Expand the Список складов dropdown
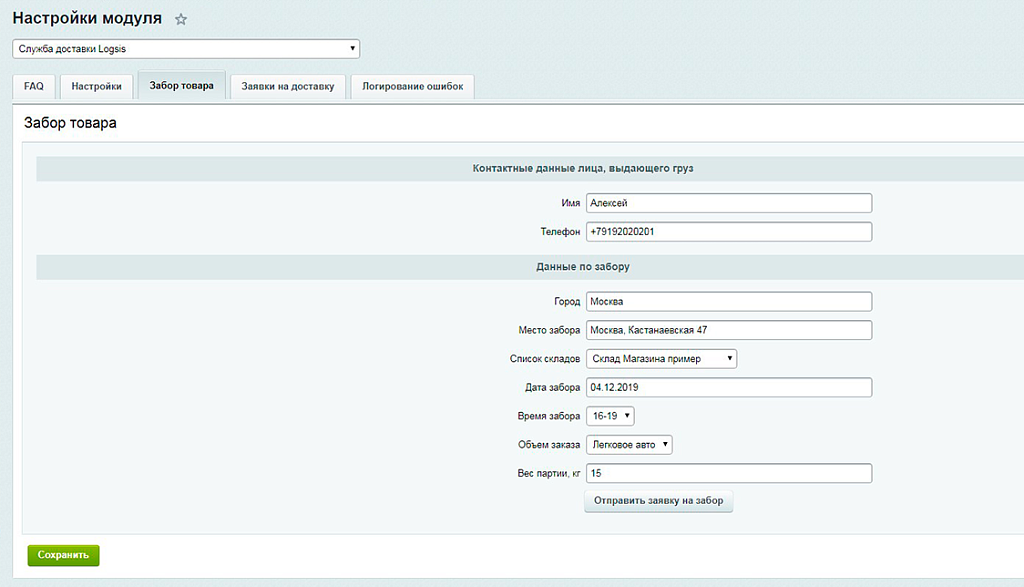 (661, 359)
